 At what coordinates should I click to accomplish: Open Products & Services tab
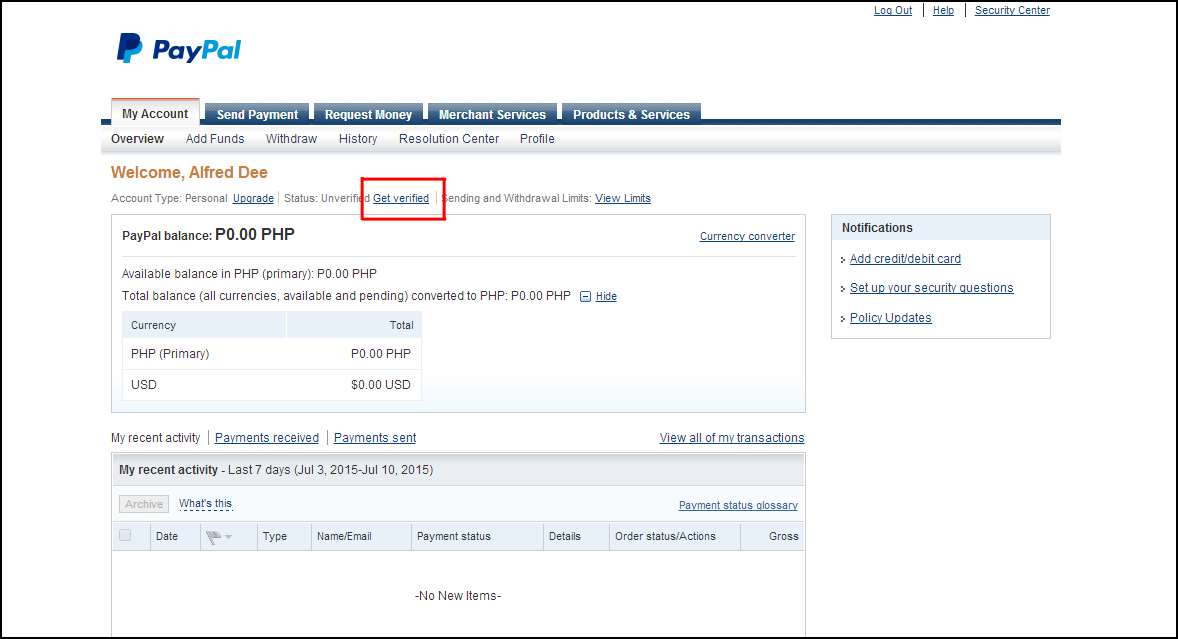pos(631,114)
